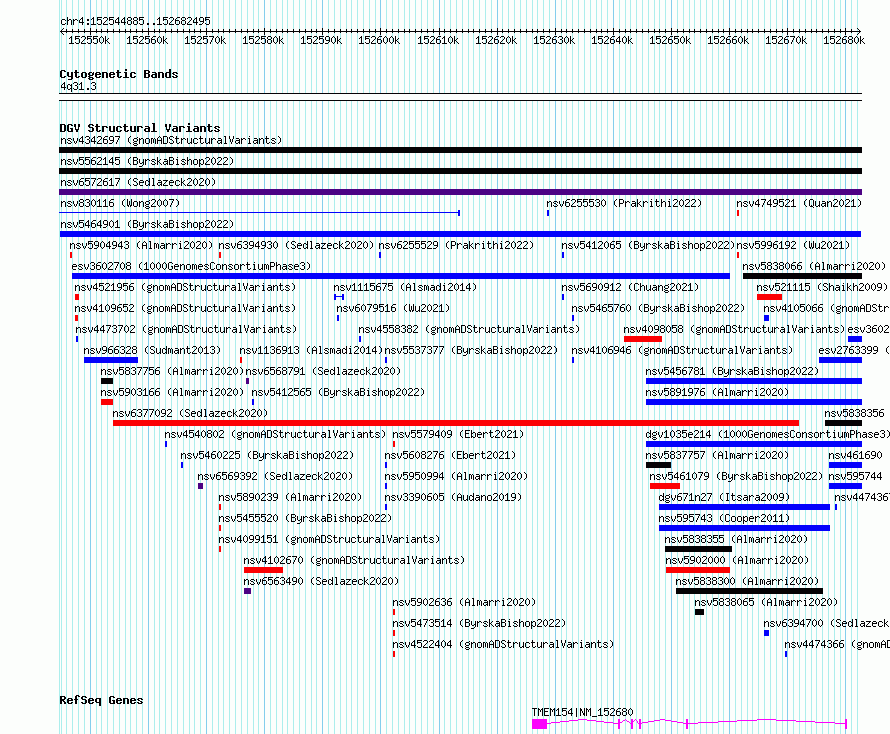
Task: Select the blue nsv5891976 Almarri2020 bar
Action: coord(754,402)
